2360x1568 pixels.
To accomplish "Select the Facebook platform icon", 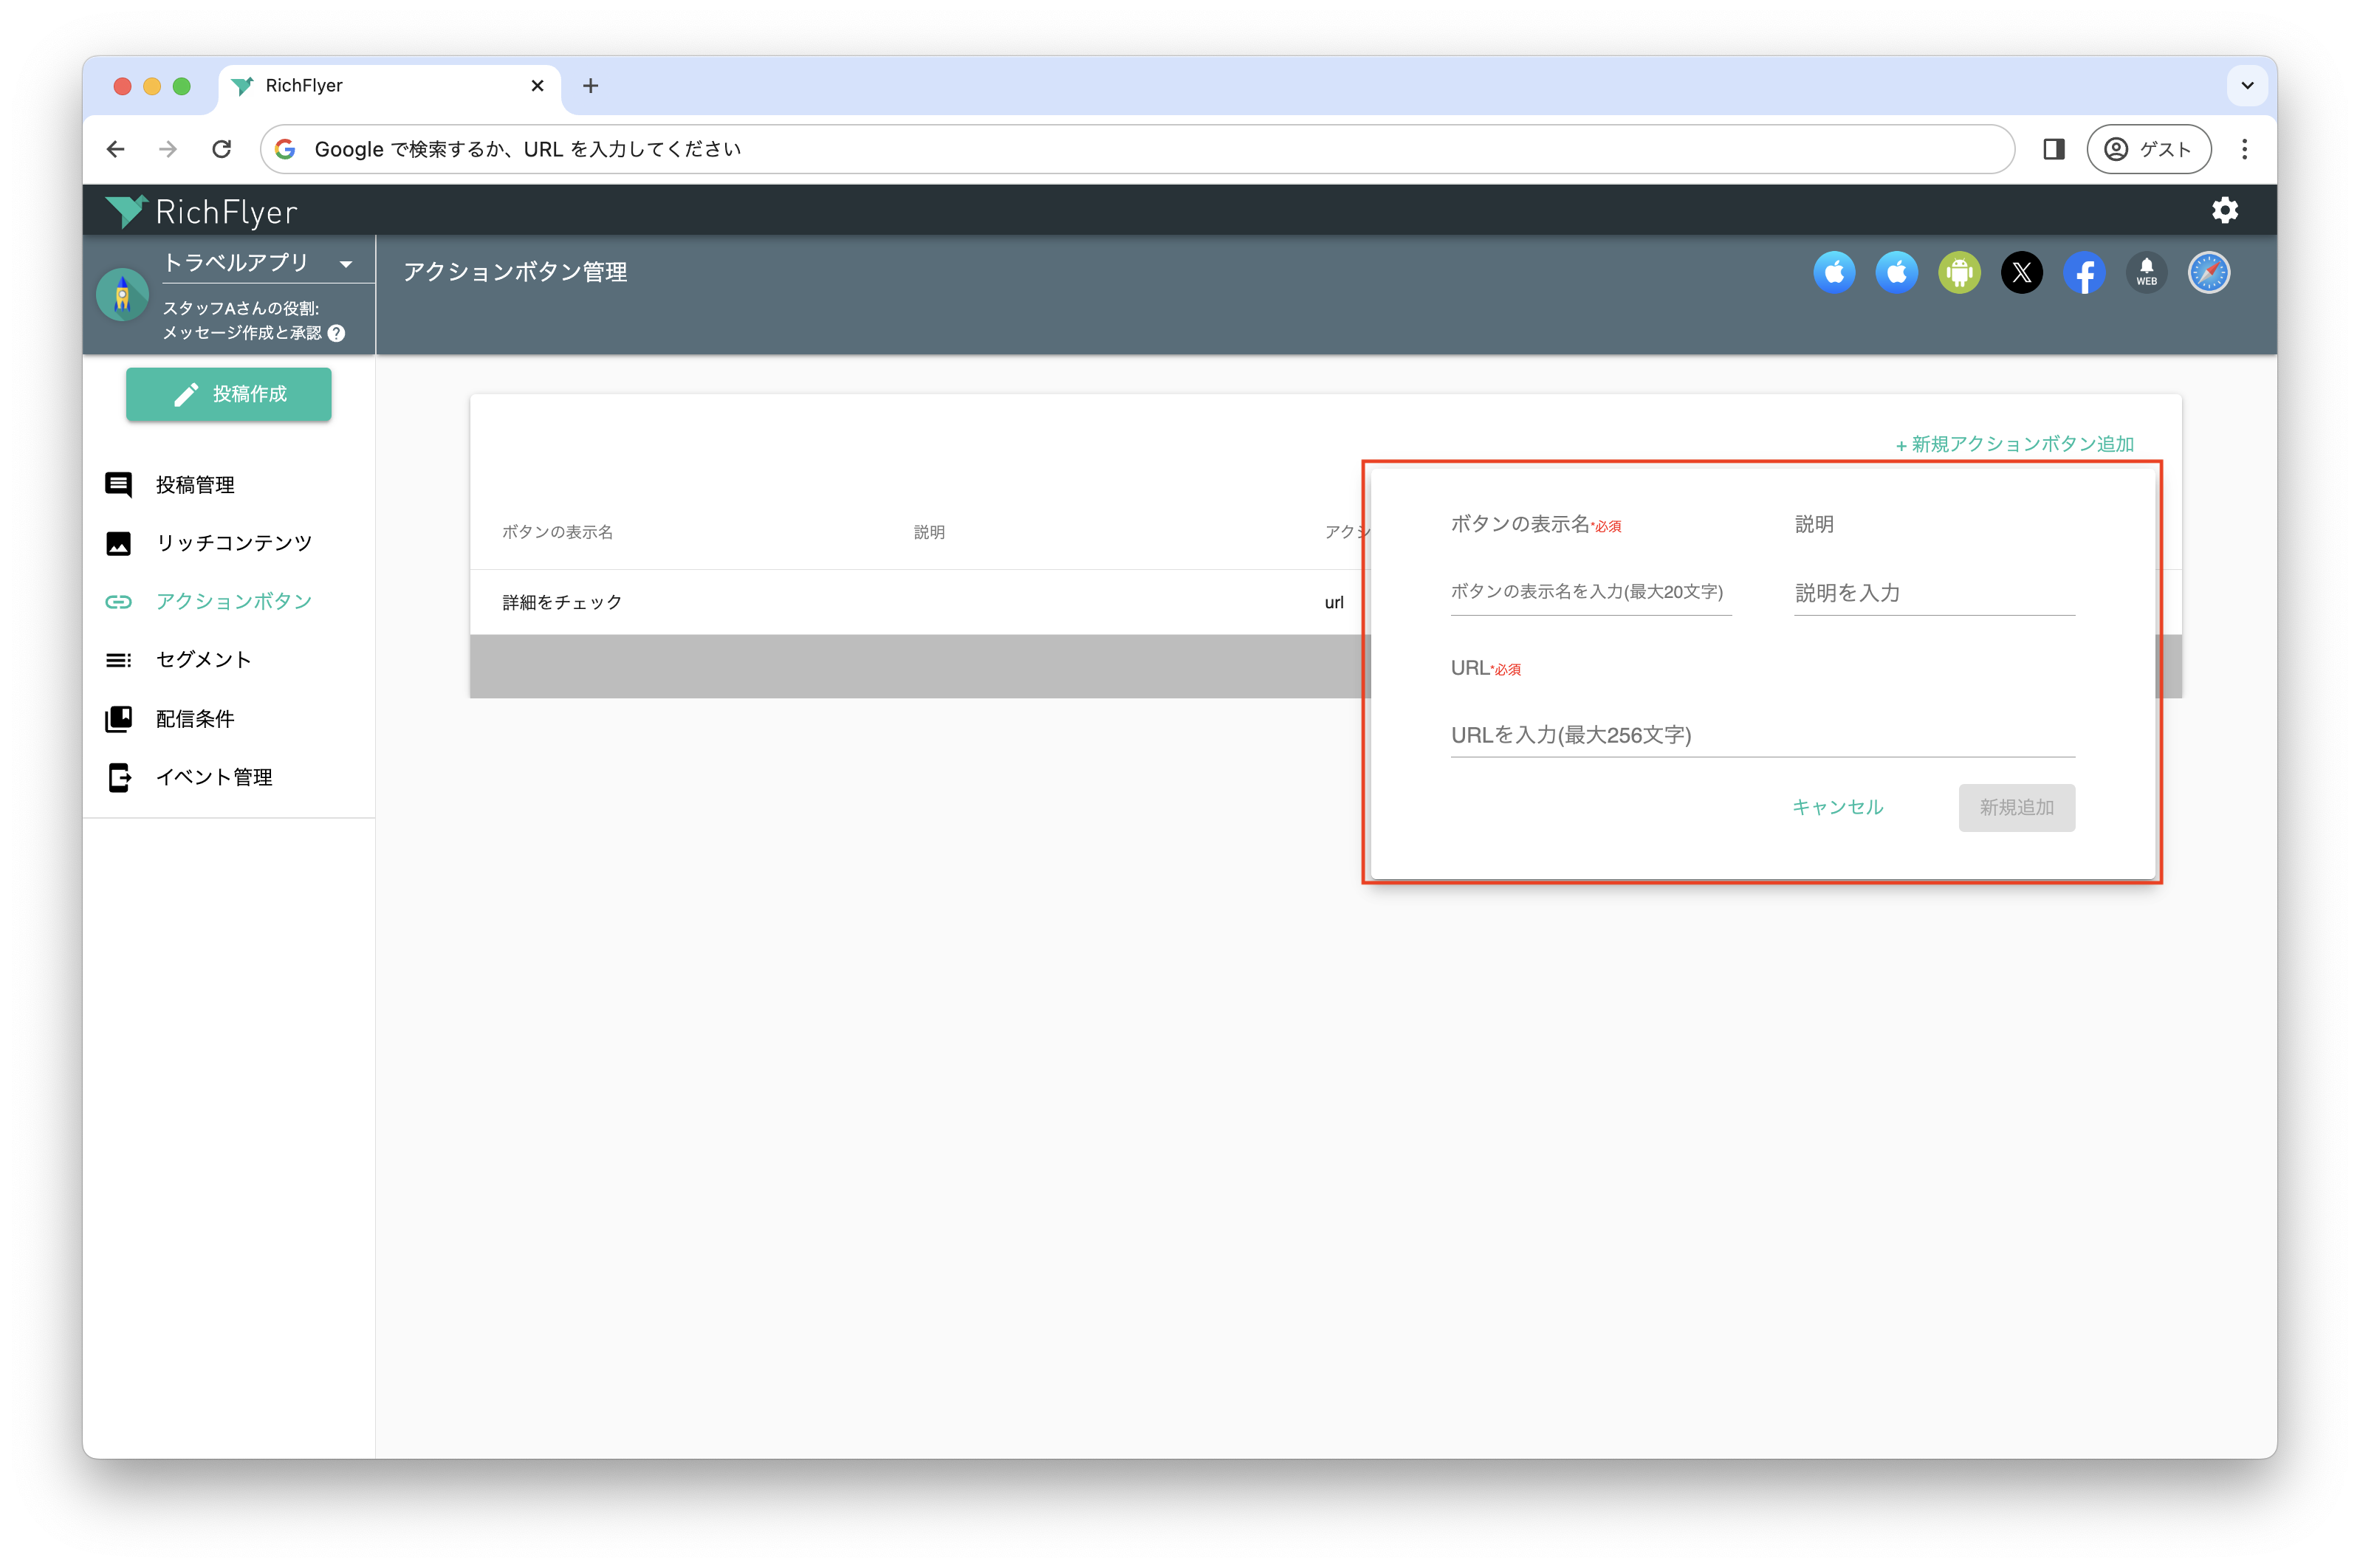I will [2084, 272].
